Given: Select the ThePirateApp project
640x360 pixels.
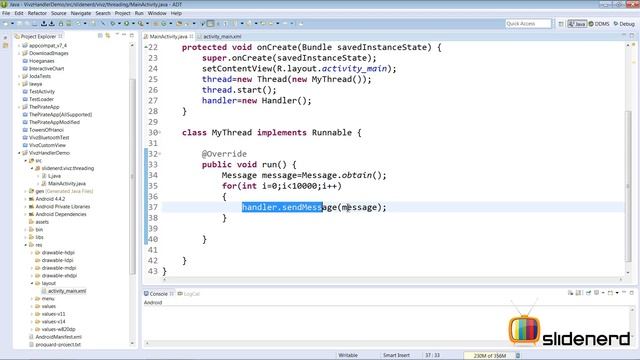Looking at the screenshot, I should pos(44,107).
